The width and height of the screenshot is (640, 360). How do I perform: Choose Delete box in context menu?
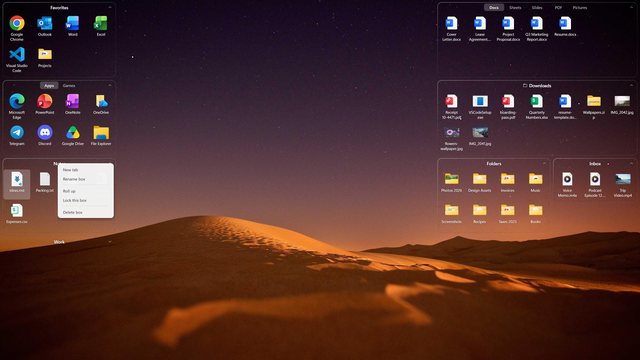pyautogui.click(x=86, y=212)
